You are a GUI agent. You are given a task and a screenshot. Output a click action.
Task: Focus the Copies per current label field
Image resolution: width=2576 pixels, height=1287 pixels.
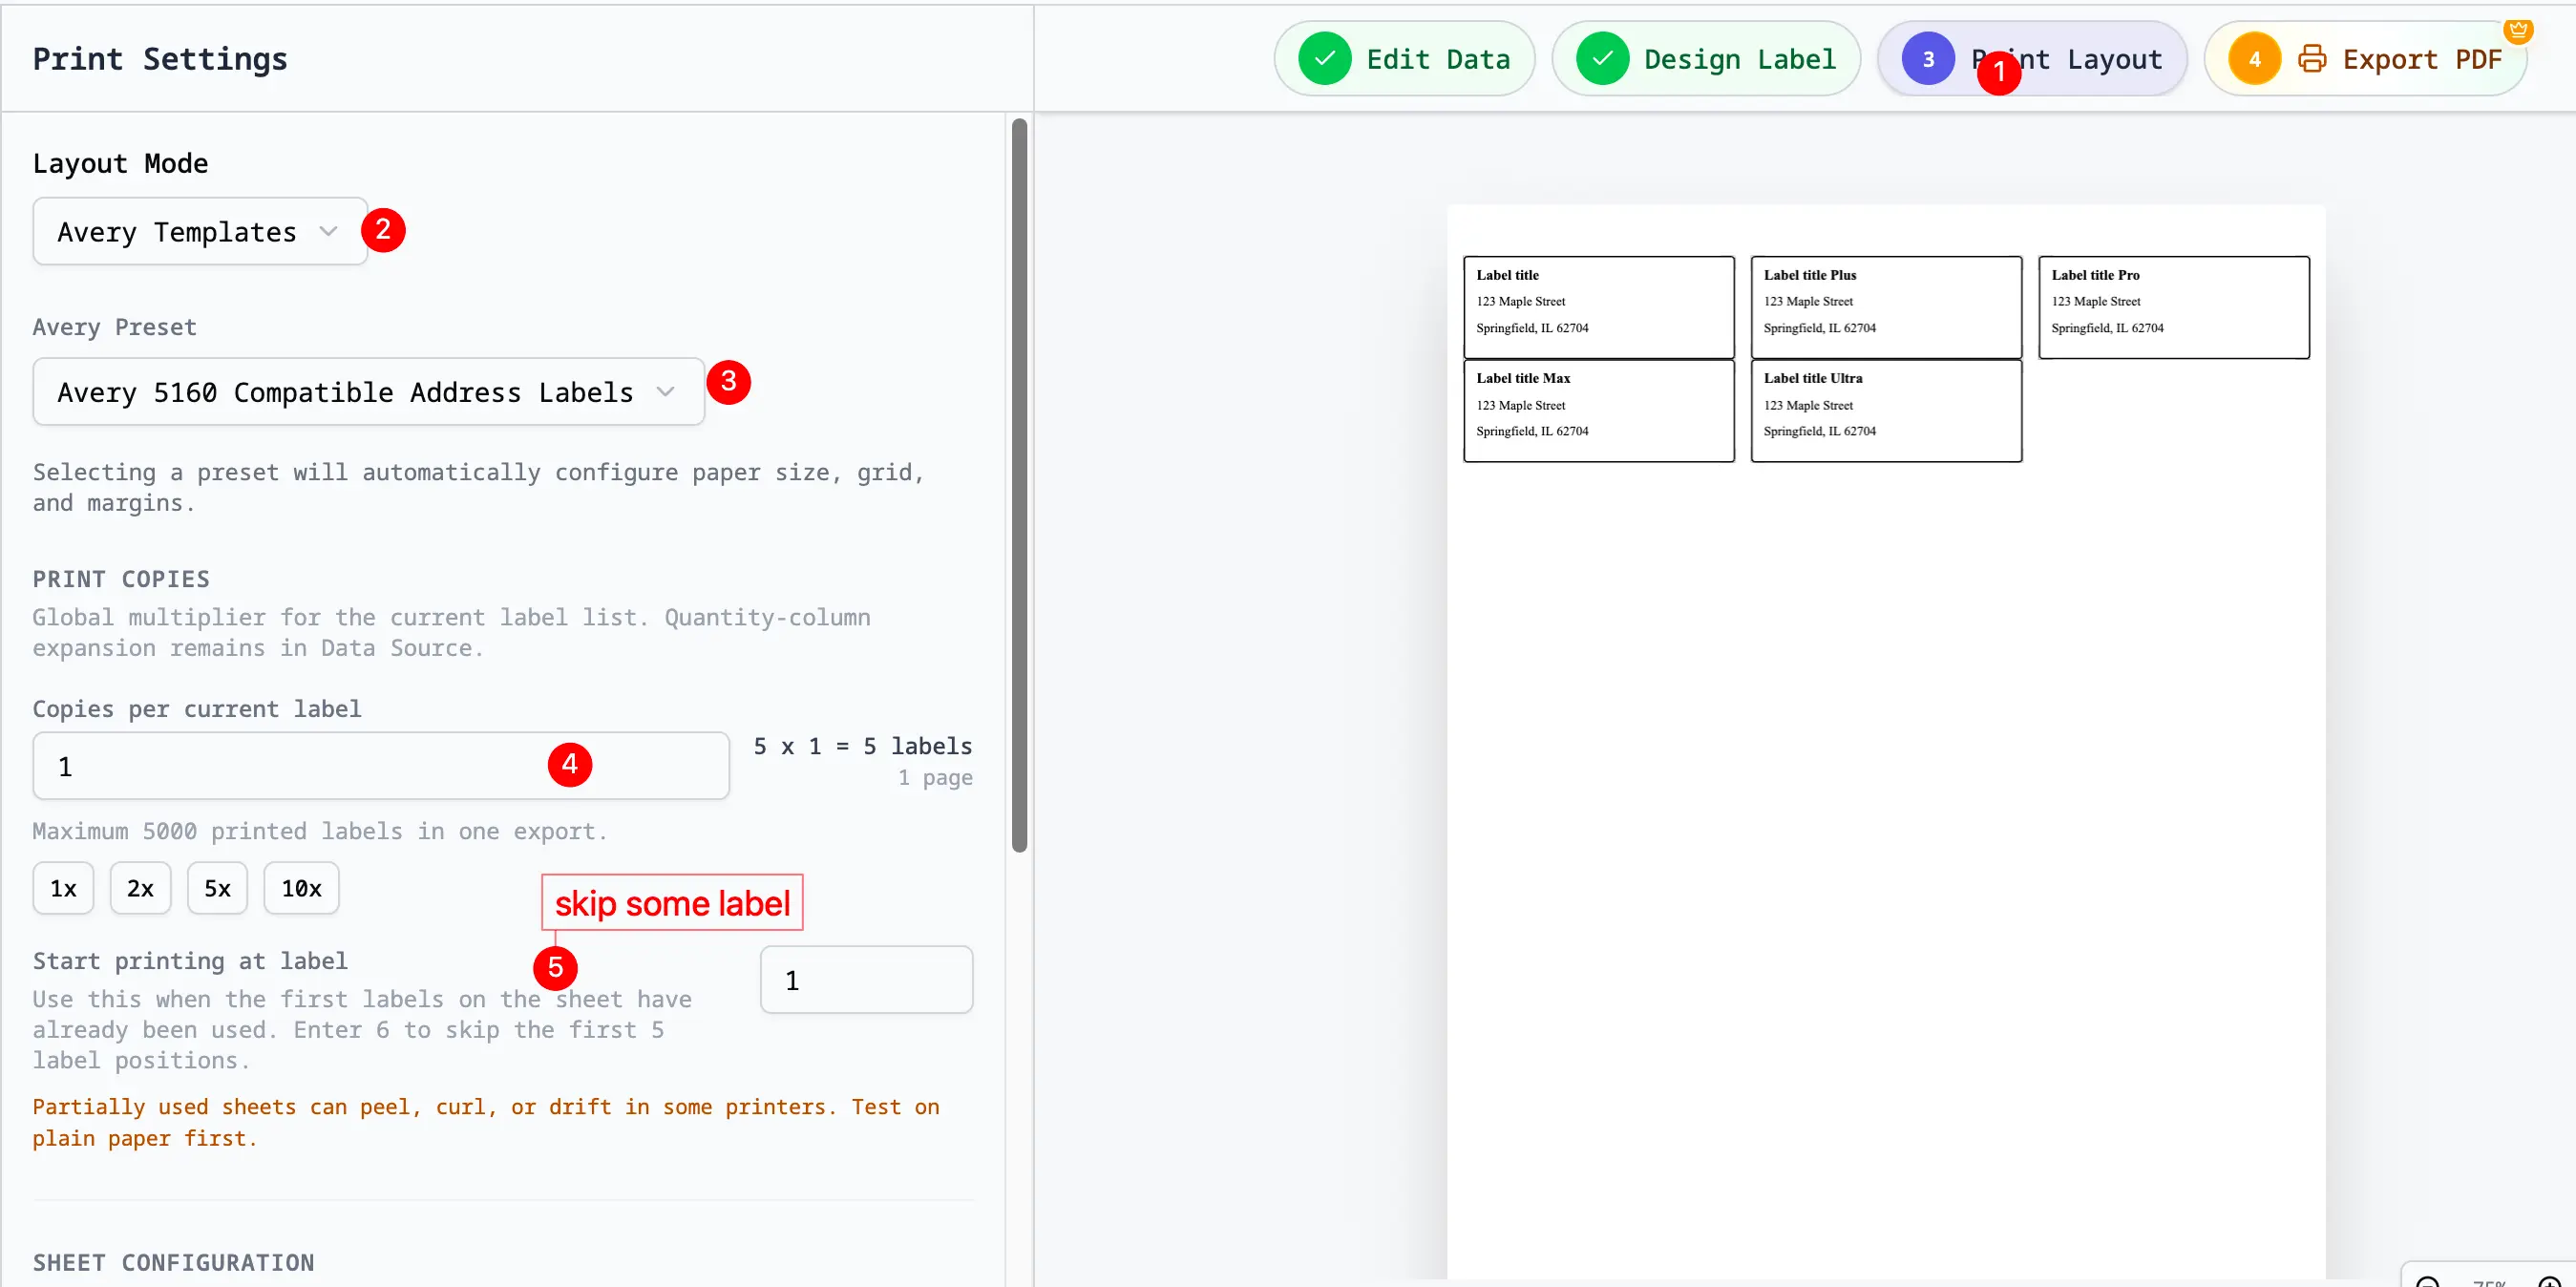point(381,766)
